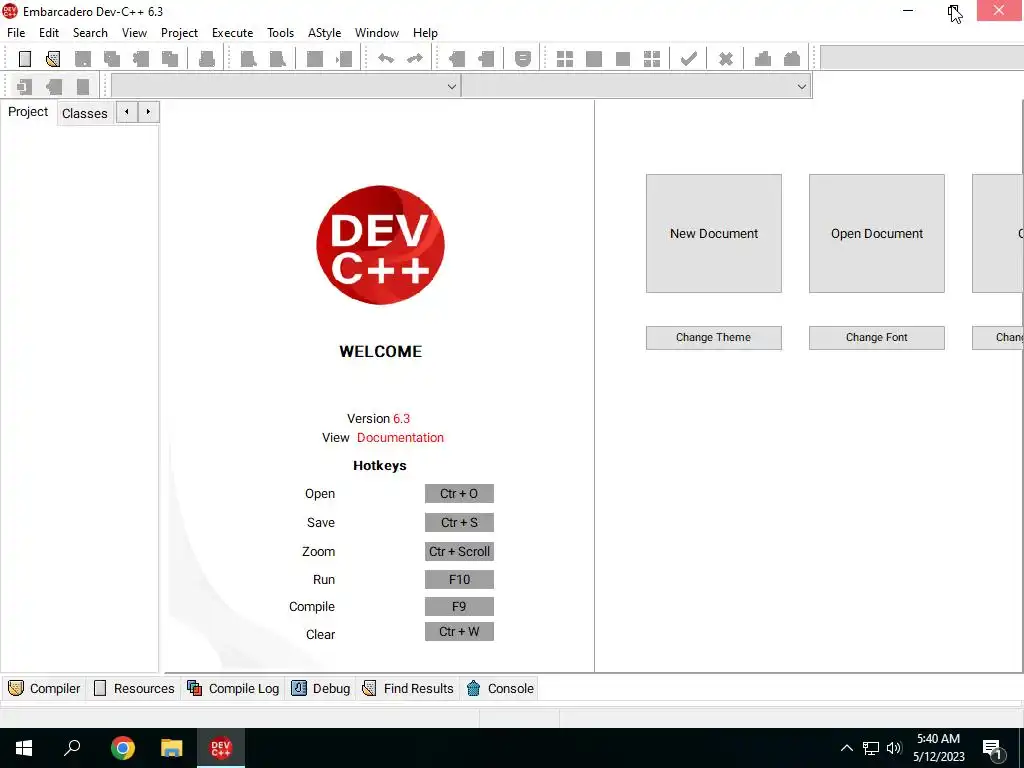The height and width of the screenshot is (768, 1024).
Task: Click the Open Document button
Action: 876,233
